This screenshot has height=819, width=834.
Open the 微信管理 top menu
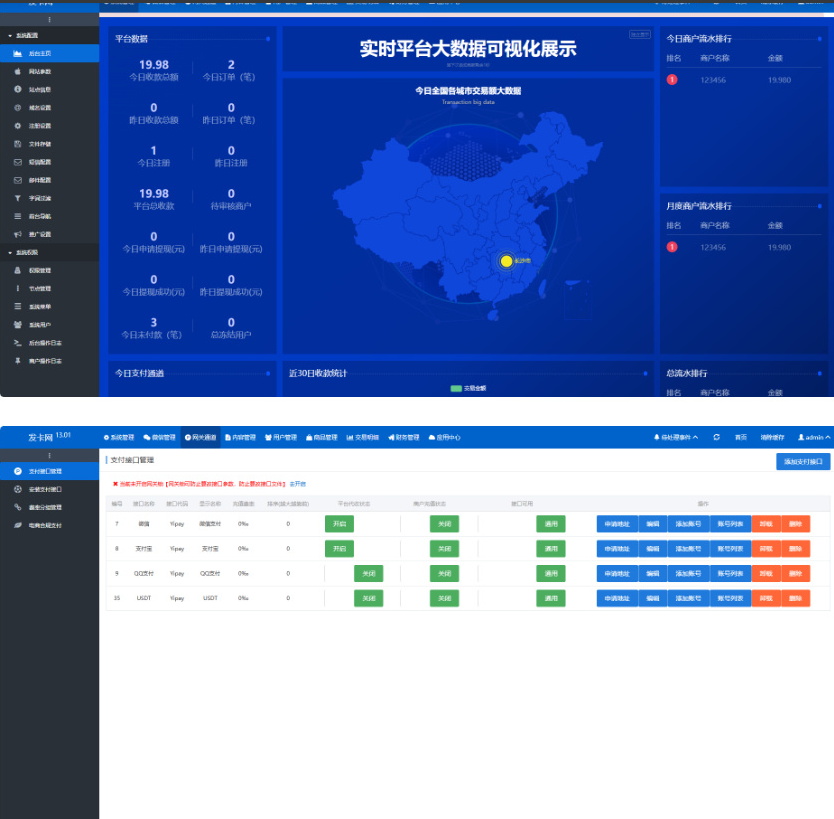(x=160, y=437)
